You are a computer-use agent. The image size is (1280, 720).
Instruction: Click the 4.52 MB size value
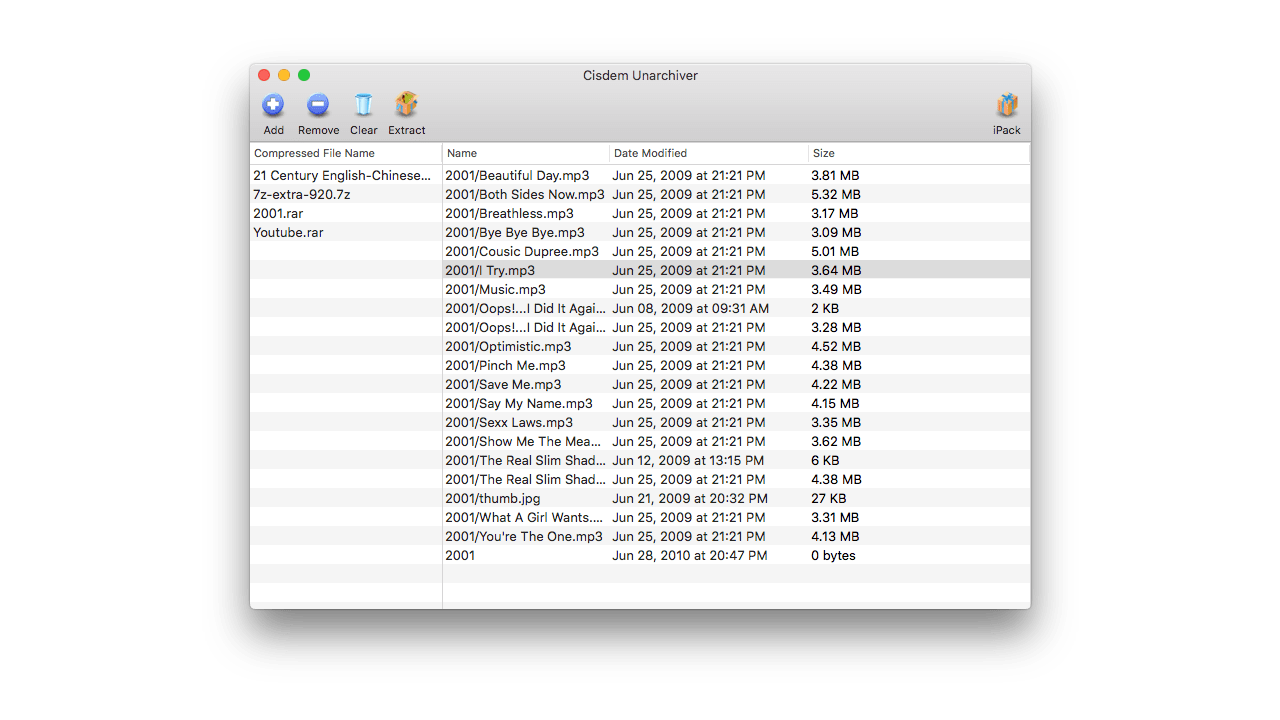click(835, 346)
